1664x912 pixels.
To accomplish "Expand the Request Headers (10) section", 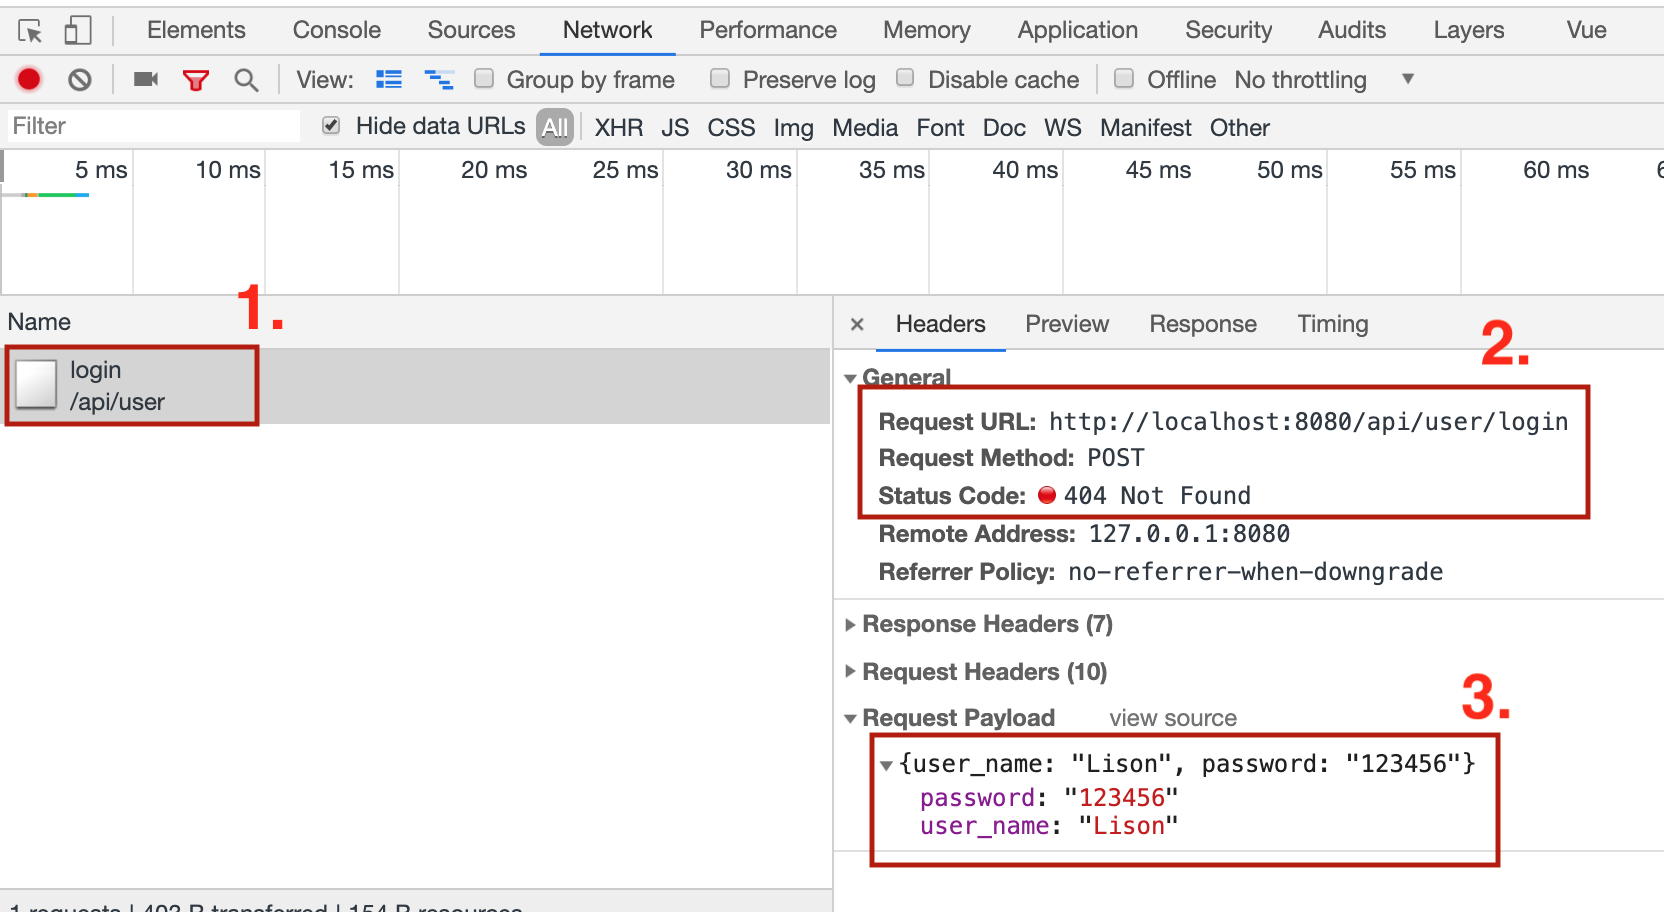I will [x=983, y=672].
